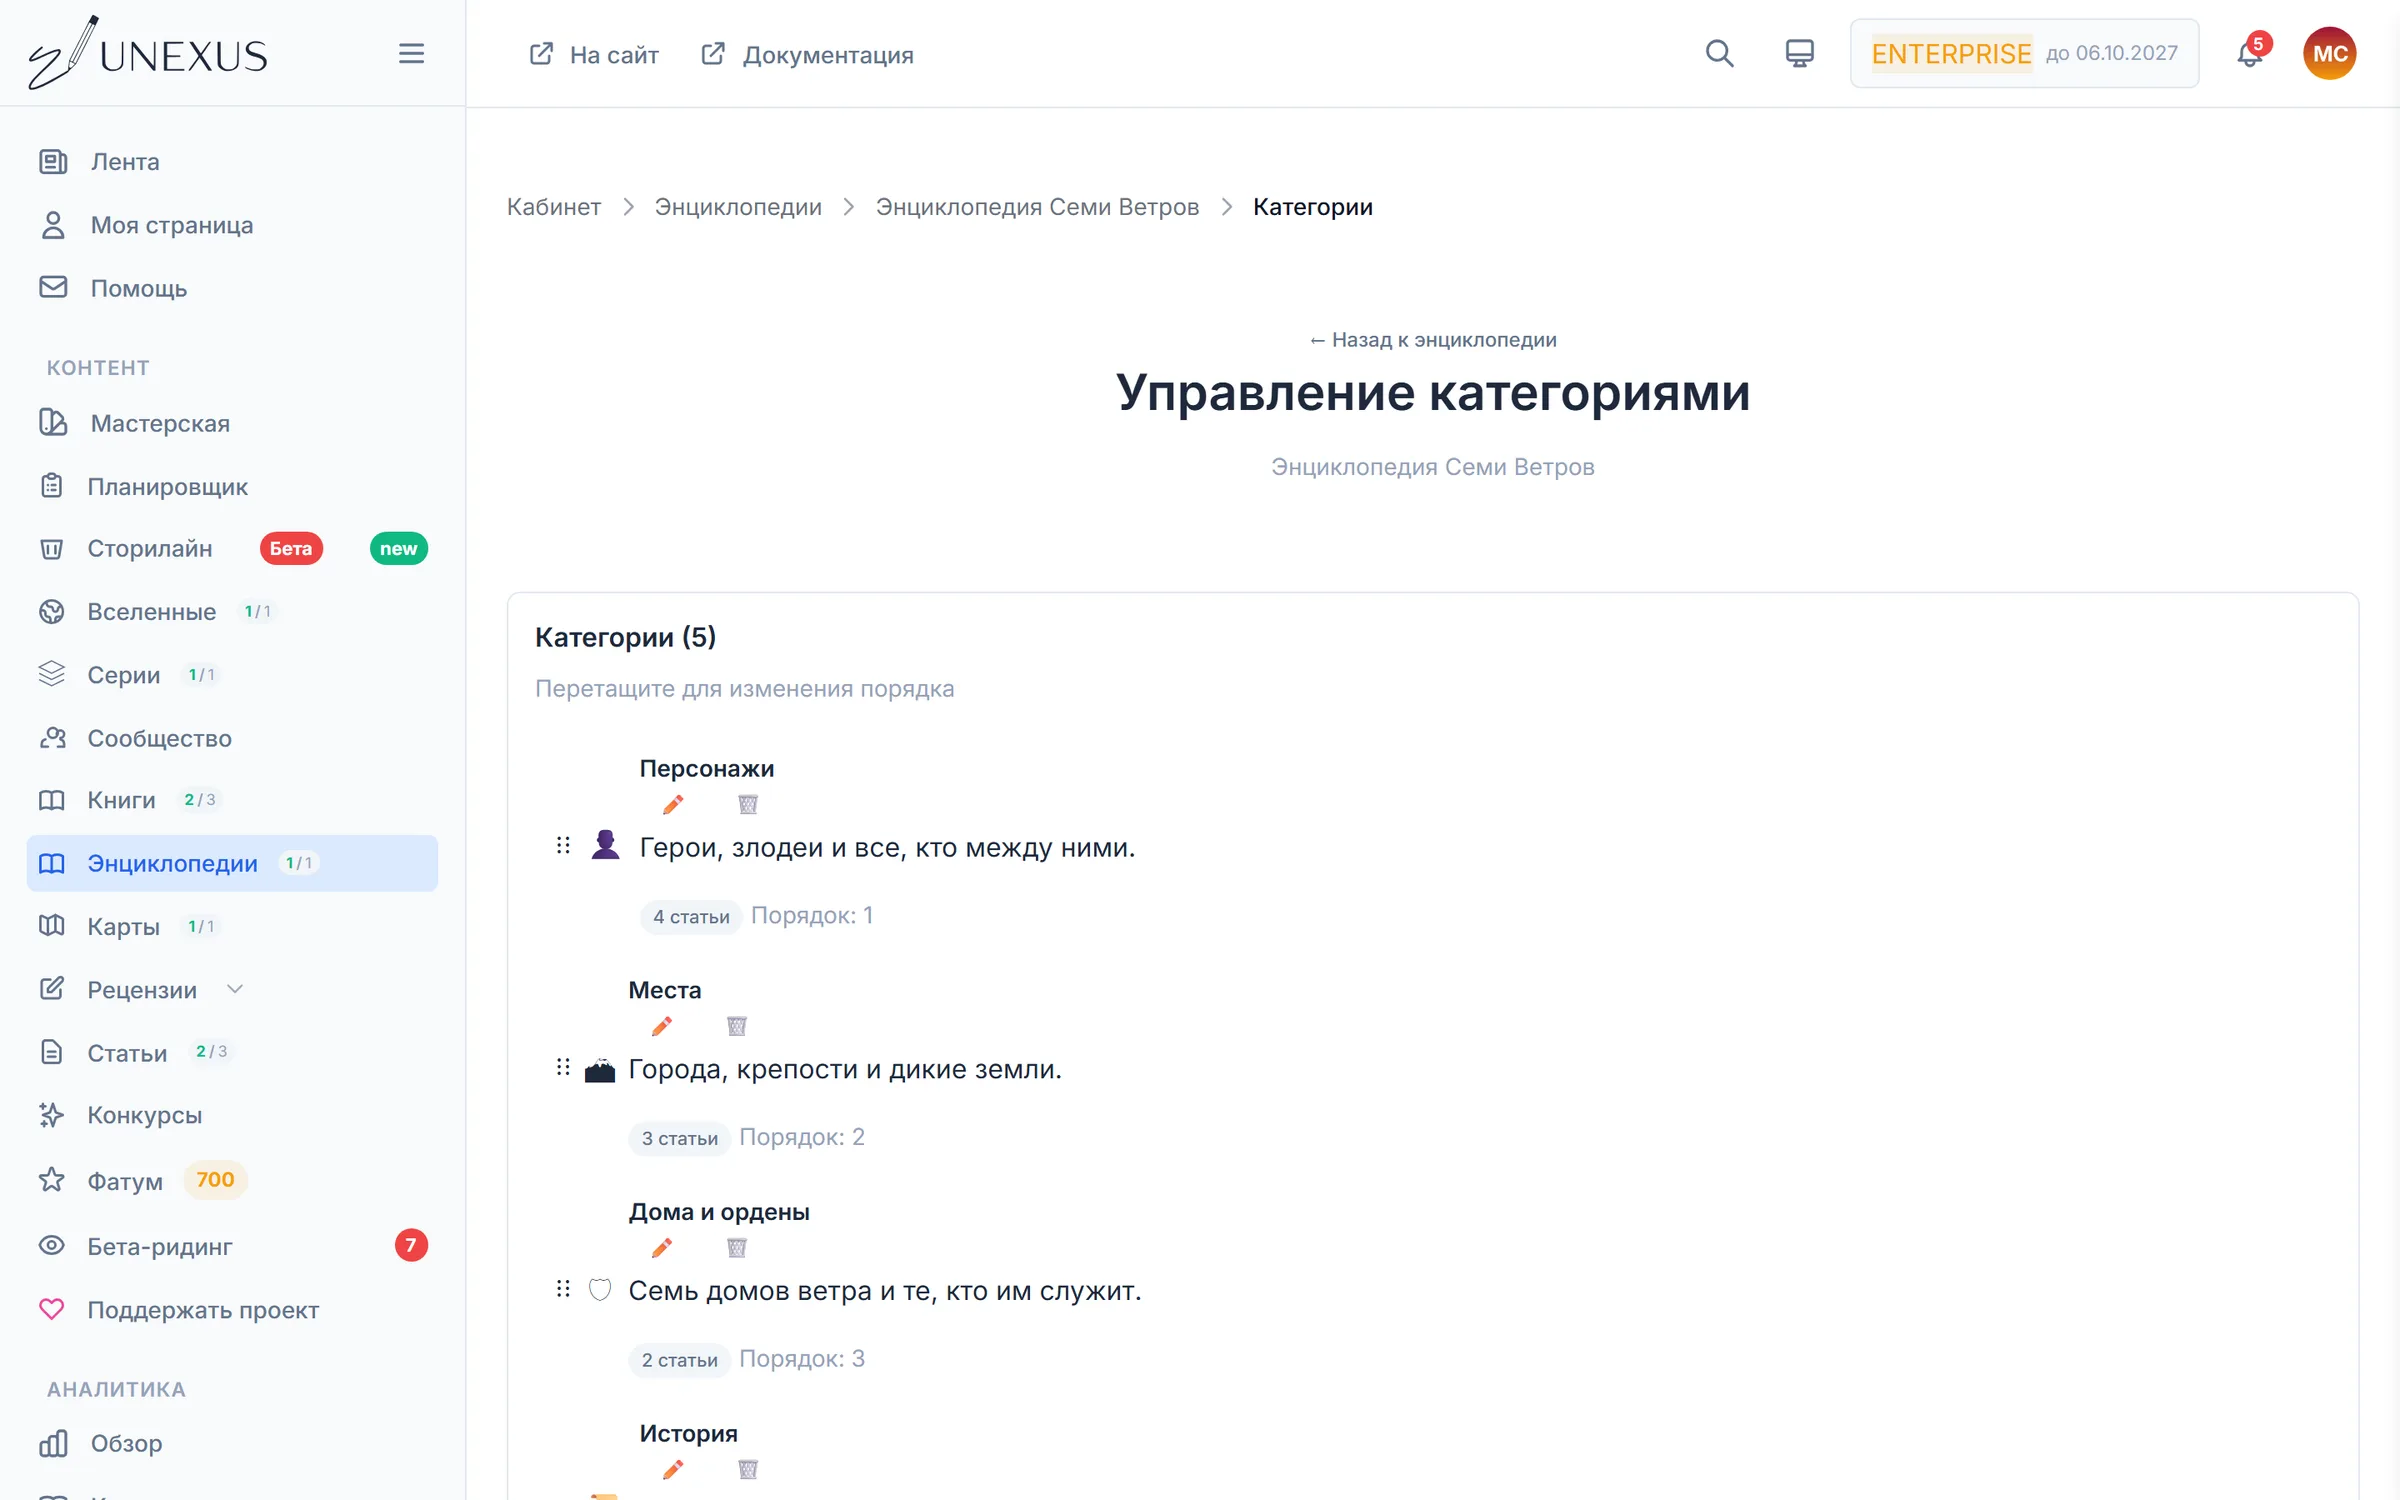Delete the История category with trash icon
Image resolution: width=2400 pixels, height=1500 pixels.
747,1469
